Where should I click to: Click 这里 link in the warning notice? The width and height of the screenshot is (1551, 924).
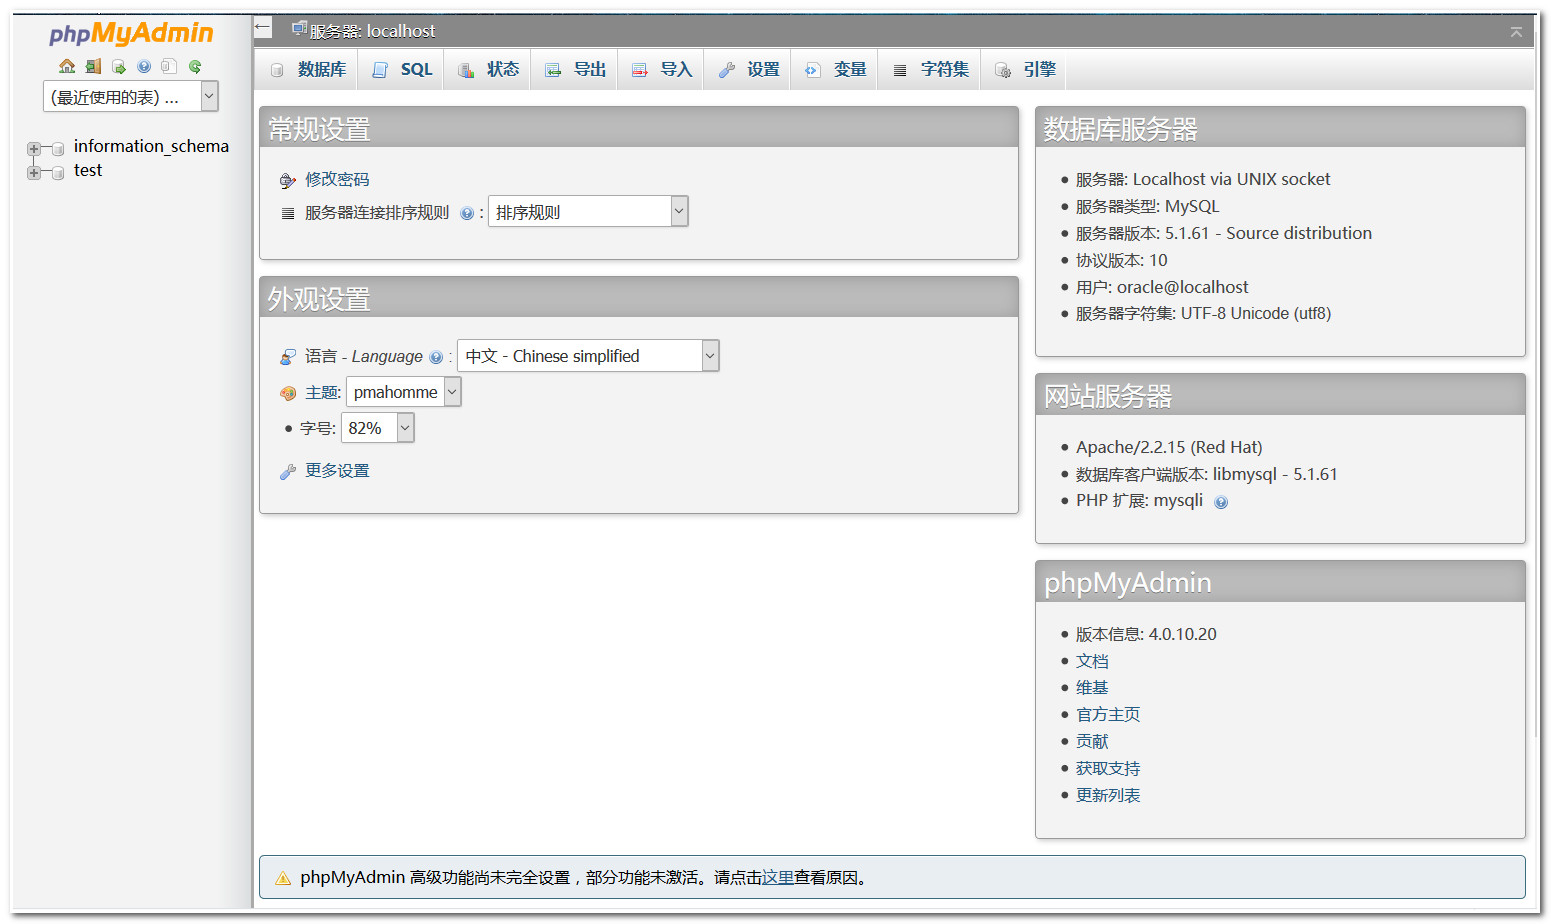[x=778, y=877]
